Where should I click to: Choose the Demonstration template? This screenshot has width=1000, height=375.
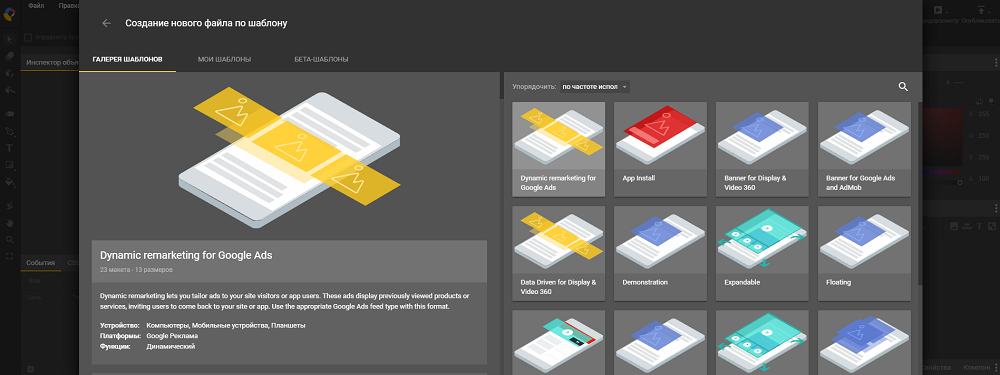(661, 253)
